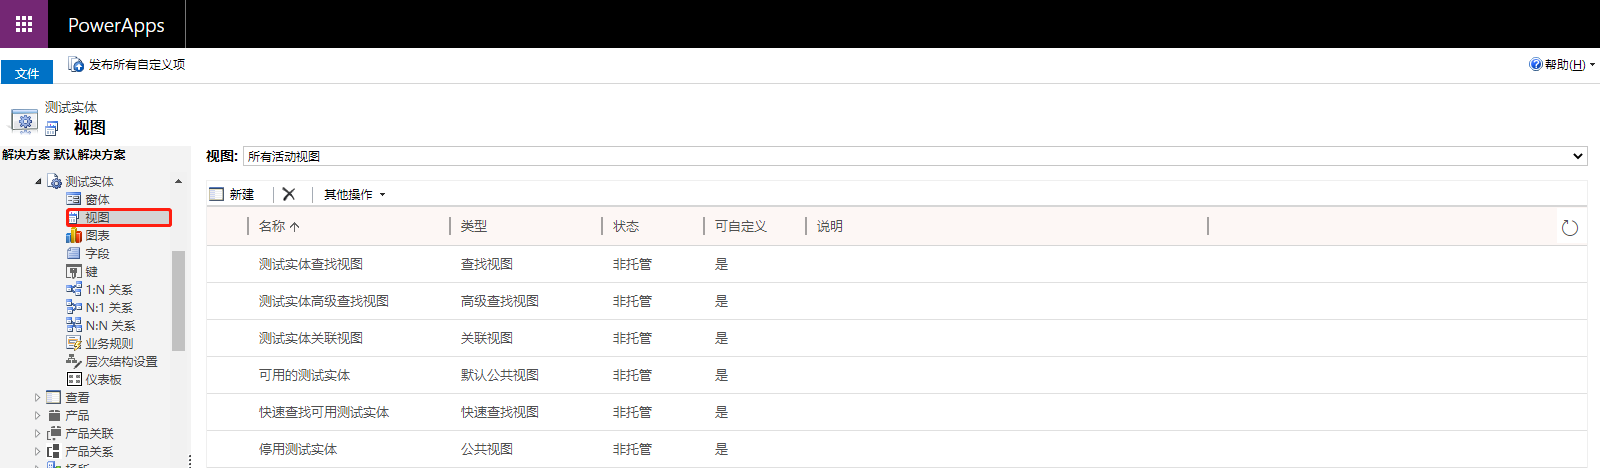Click 新建 to create a view
The height and width of the screenshot is (468, 1600).
coord(232,194)
